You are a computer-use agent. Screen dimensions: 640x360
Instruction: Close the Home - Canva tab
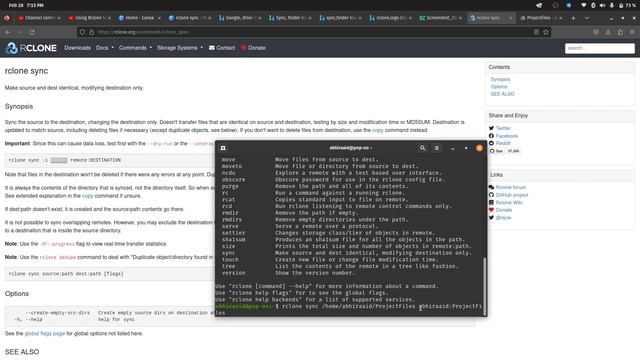click(159, 18)
